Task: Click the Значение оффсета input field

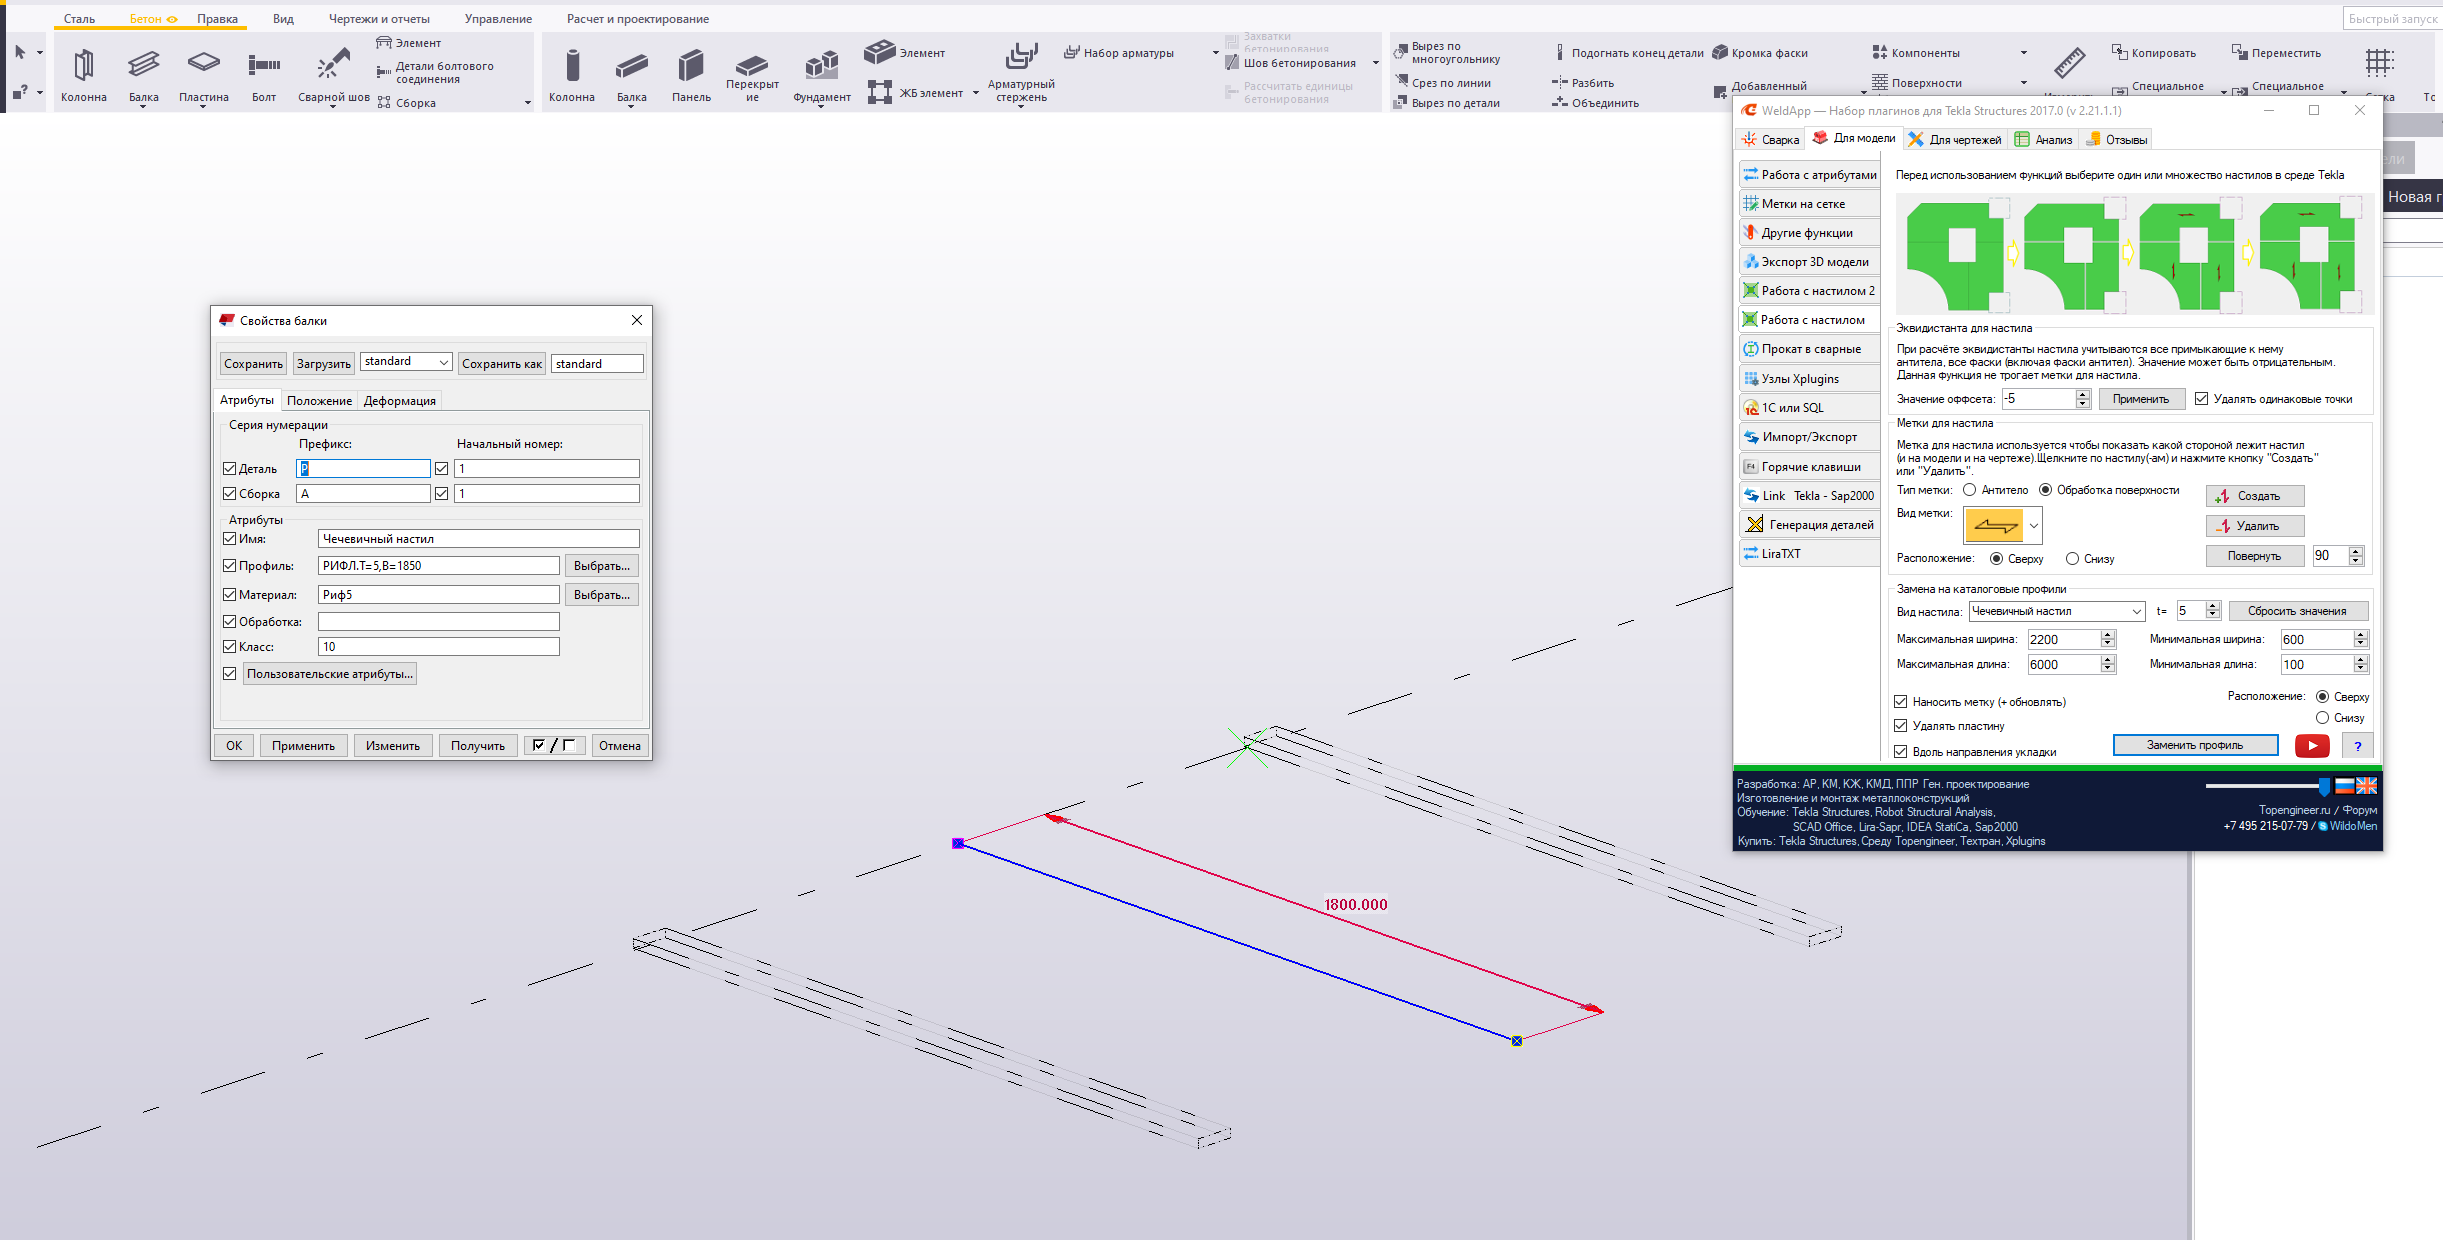Action: click(x=2038, y=399)
